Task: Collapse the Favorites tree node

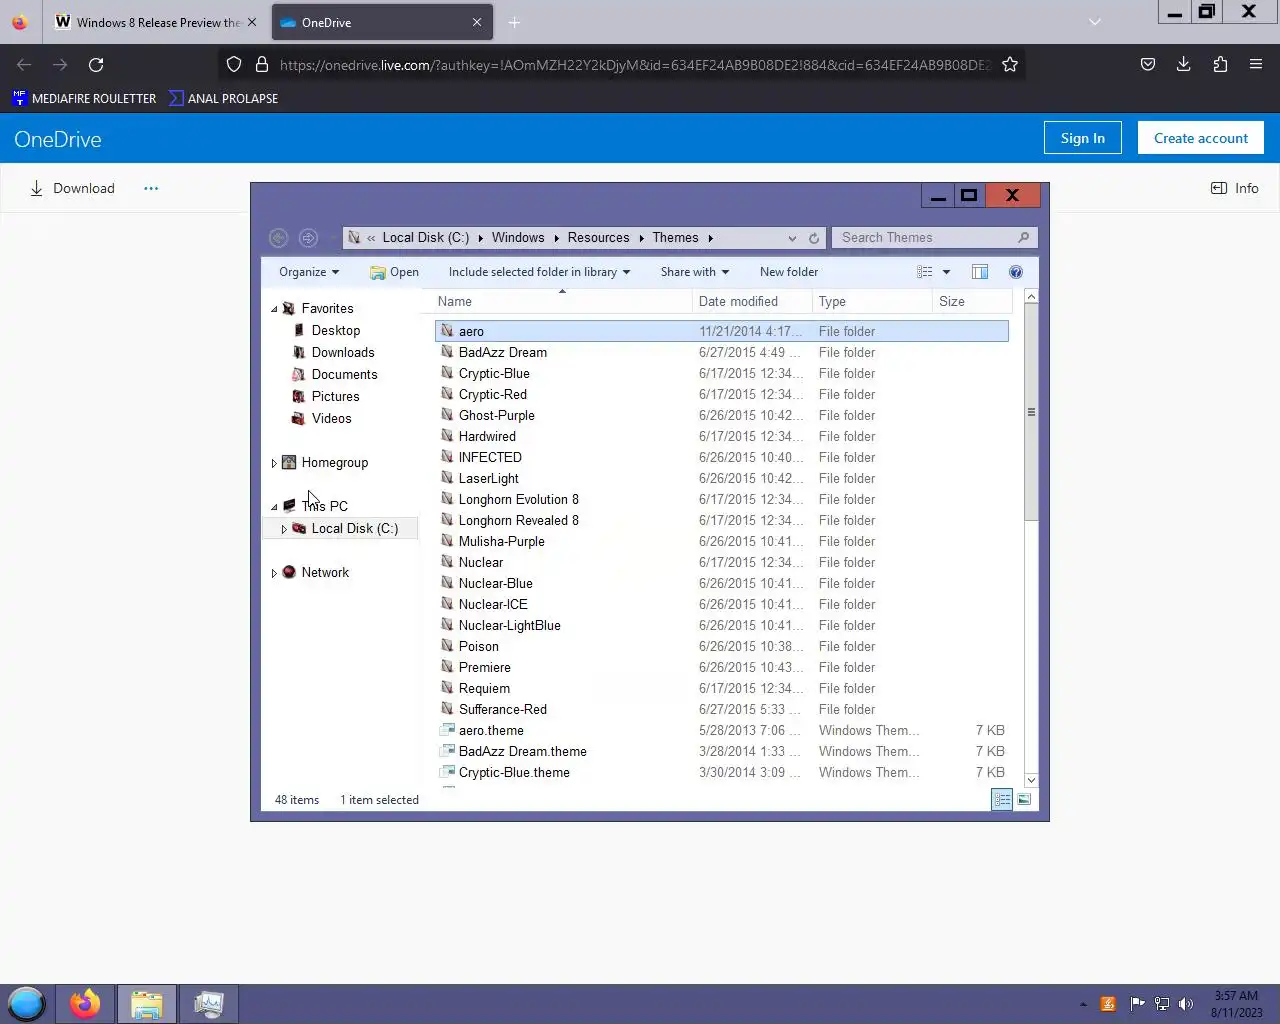Action: pyautogui.click(x=274, y=309)
